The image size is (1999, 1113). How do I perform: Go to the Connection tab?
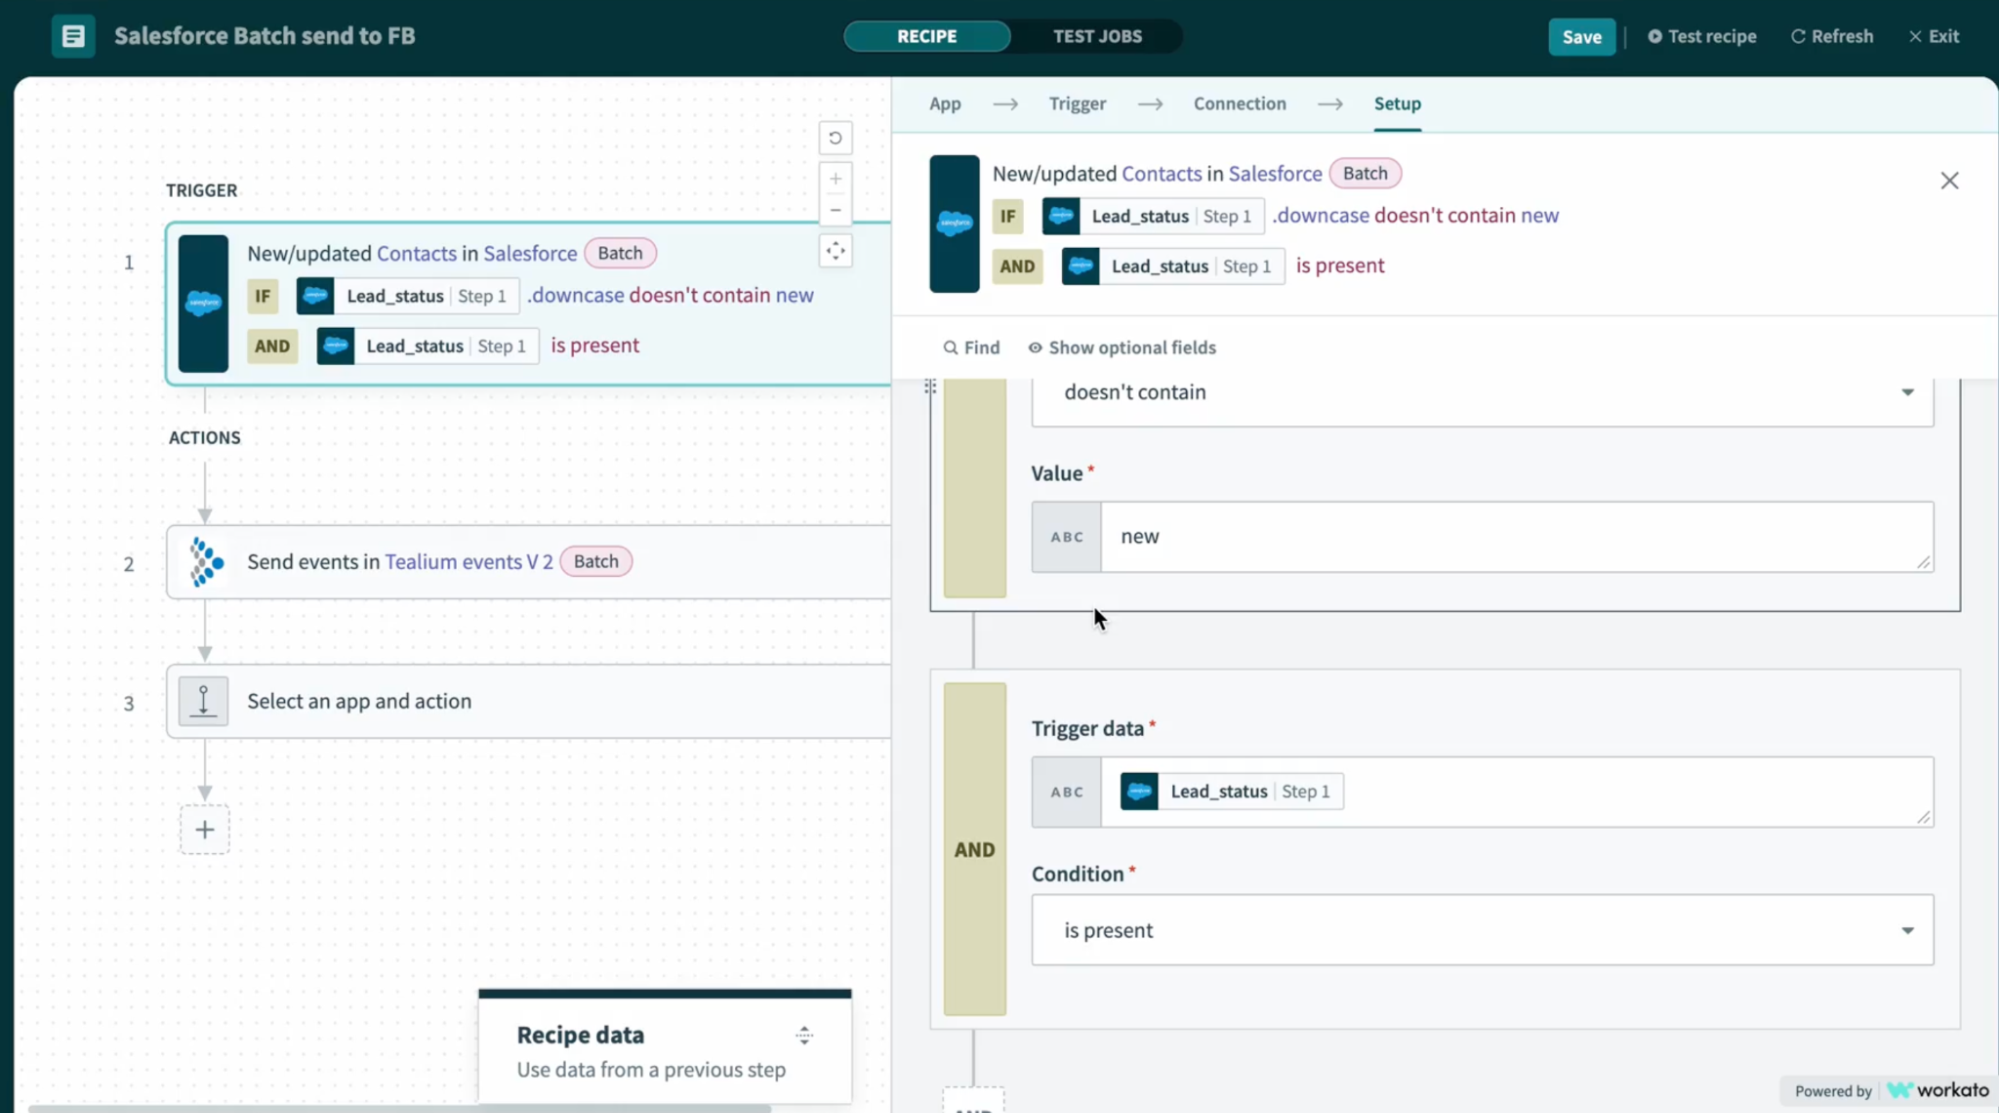[x=1239, y=104]
